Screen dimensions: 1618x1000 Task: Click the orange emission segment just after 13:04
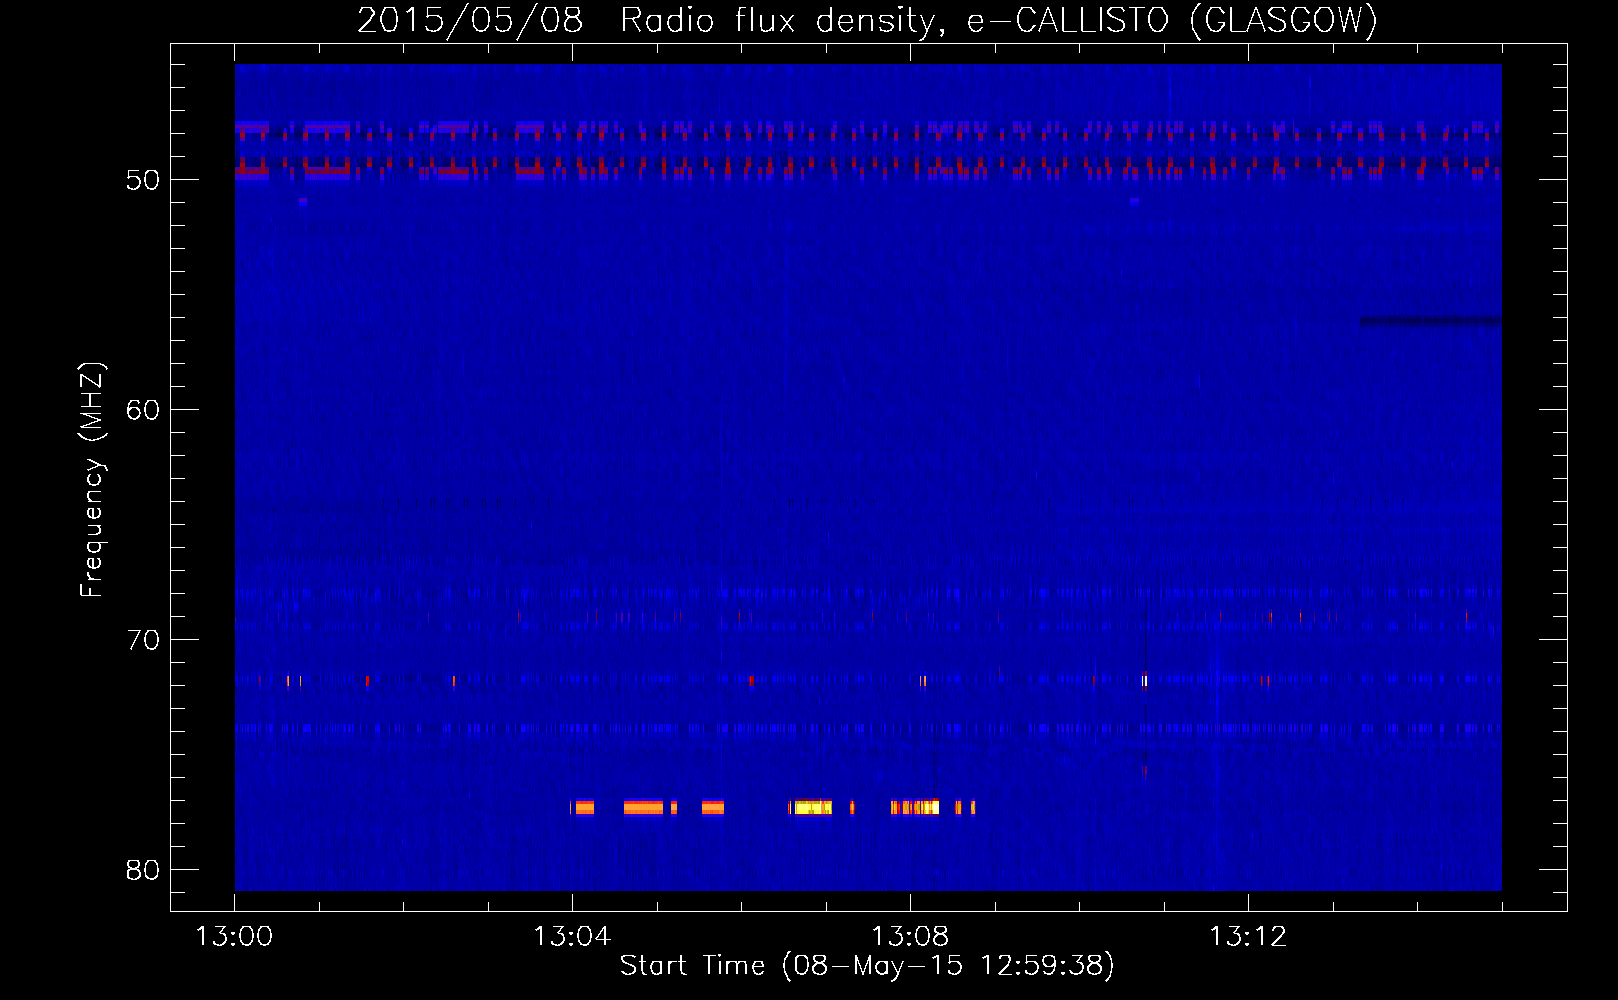pyautogui.click(x=583, y=807)
